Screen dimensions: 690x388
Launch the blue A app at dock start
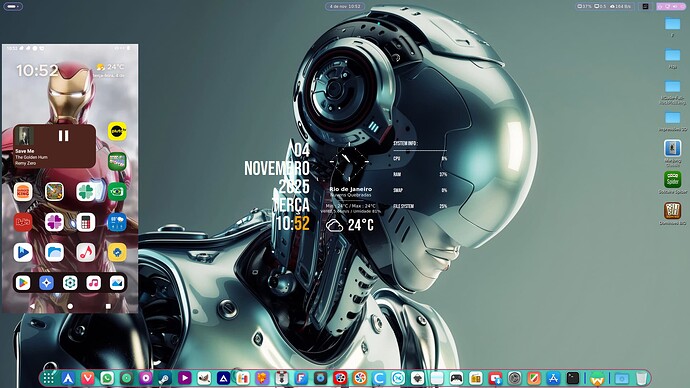click(68, 378)
